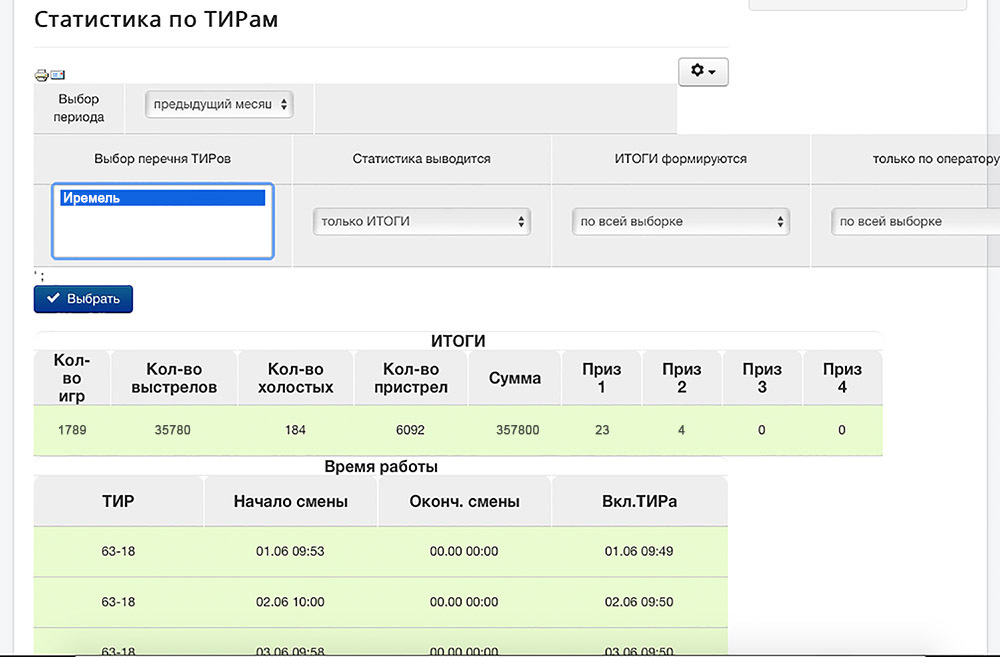Click 'Приз 4' column header

tap(842, 378)
